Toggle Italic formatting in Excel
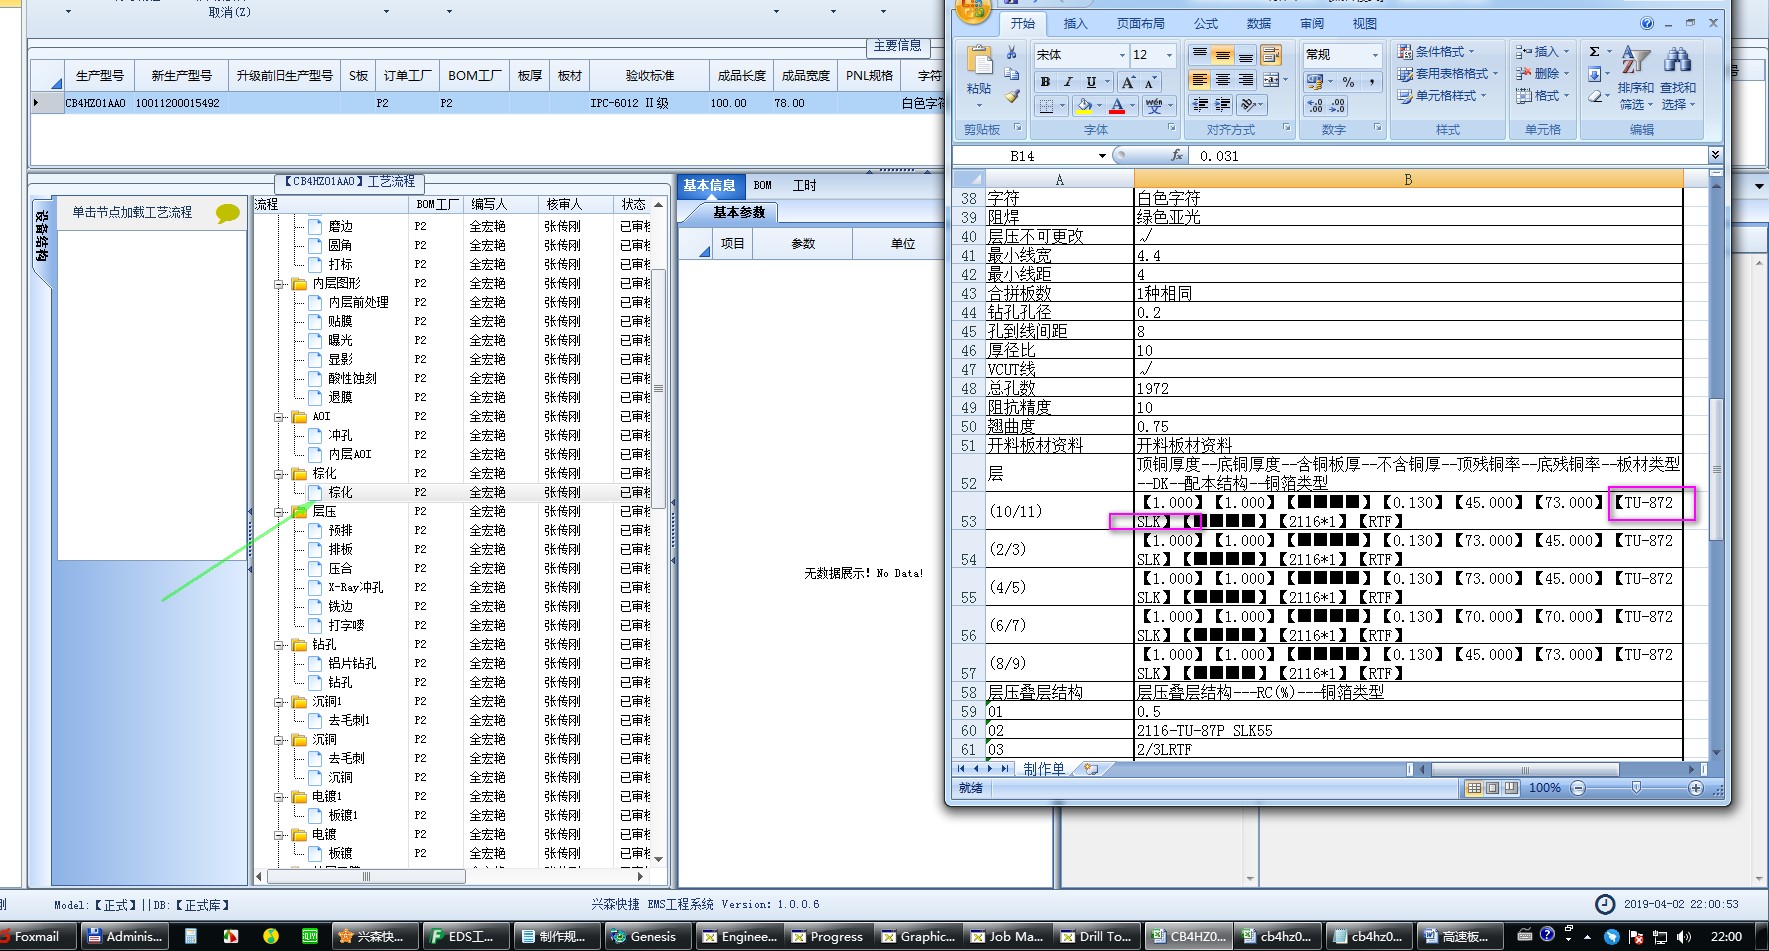This screenshot has height=951, width=1769. tap(1068, 82)
